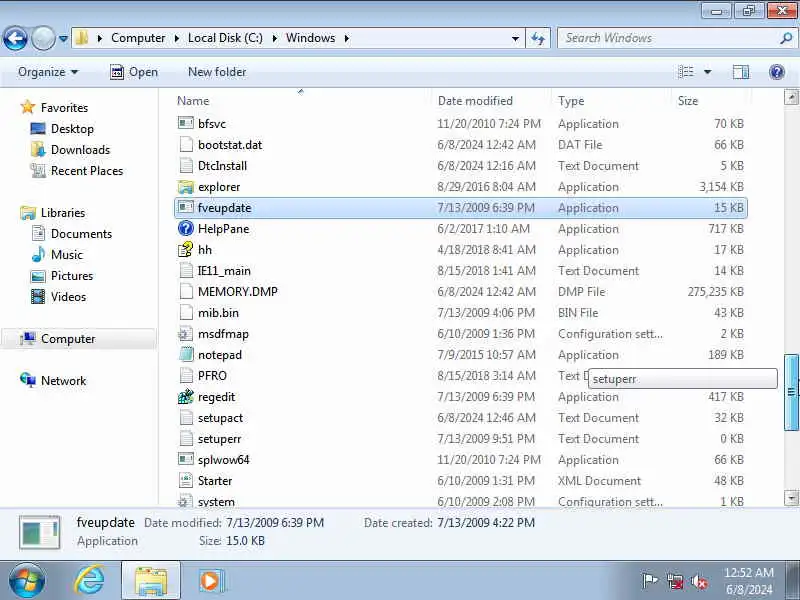Expand the arrow after Computer breadcrumb

pyautogui.click(x=177, y=38)
